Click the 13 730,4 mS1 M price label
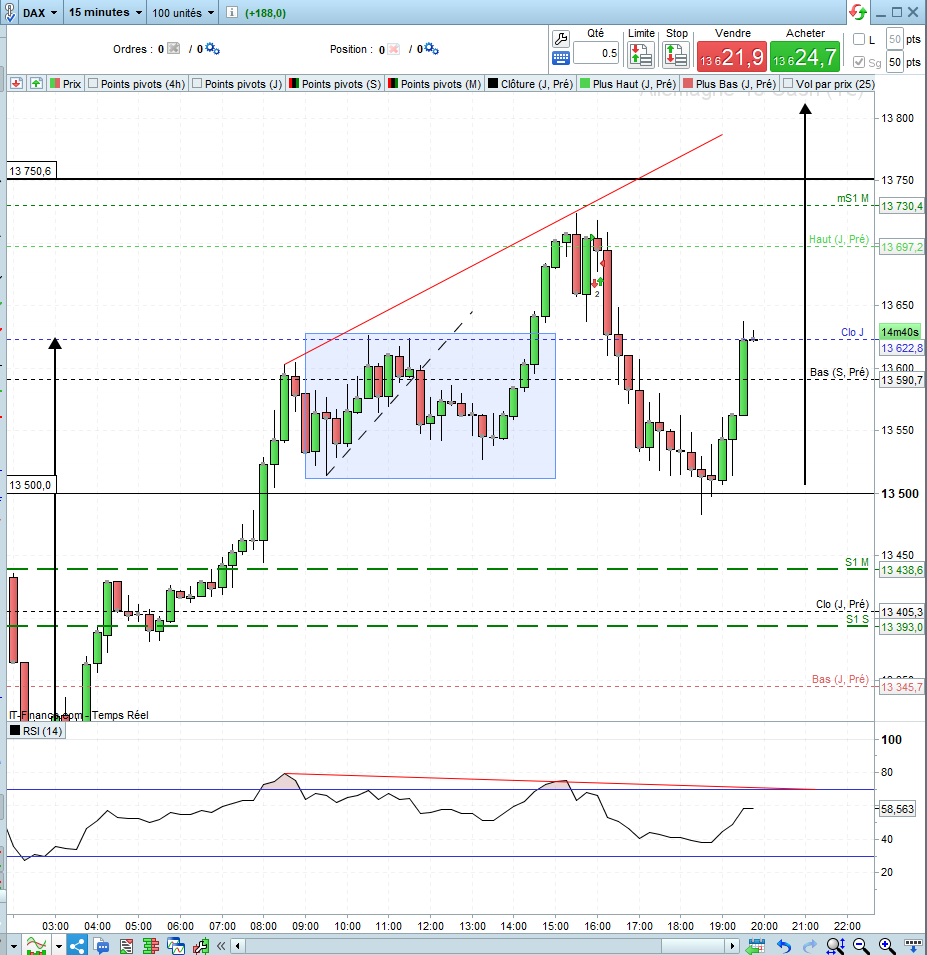The image size is (927, 955). click(901, 206)
